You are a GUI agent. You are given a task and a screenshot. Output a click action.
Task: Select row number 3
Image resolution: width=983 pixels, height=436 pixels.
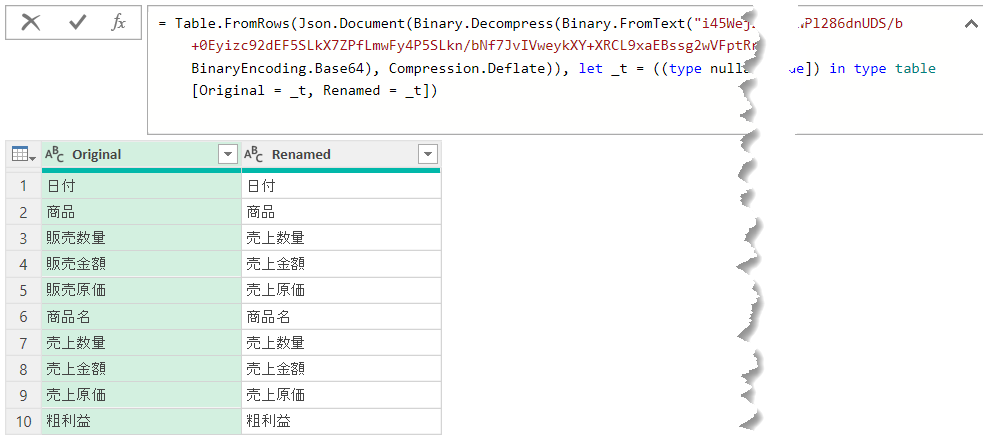[24, 238]
